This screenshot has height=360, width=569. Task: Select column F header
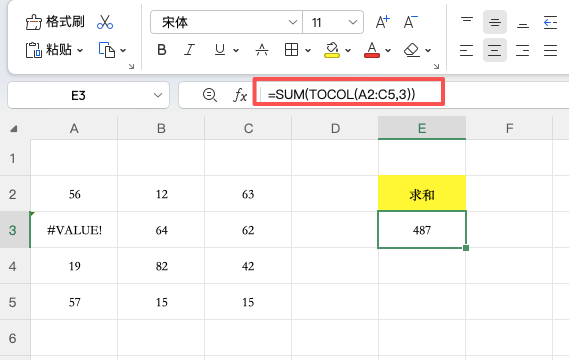point(509,128)
